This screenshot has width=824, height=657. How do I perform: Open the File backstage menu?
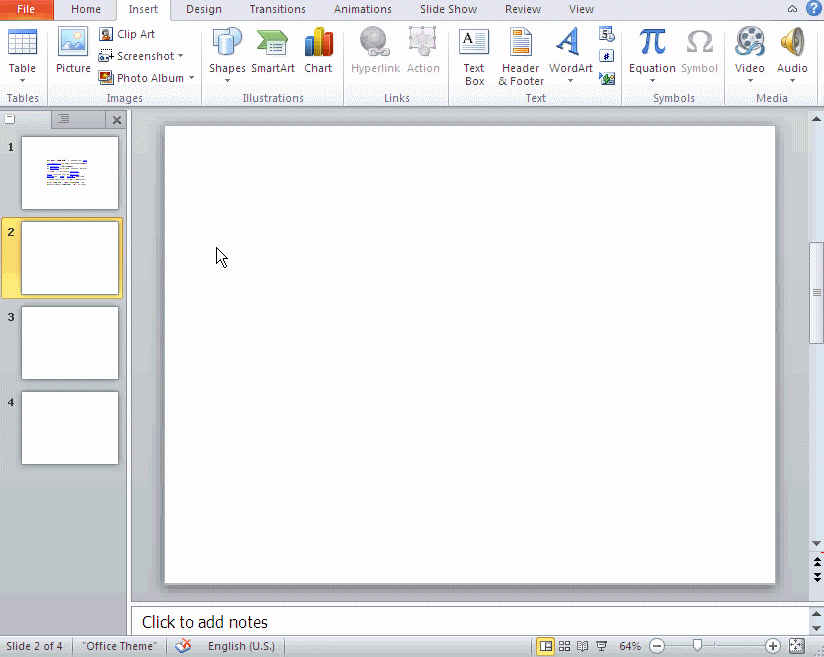tap(26, 10)
